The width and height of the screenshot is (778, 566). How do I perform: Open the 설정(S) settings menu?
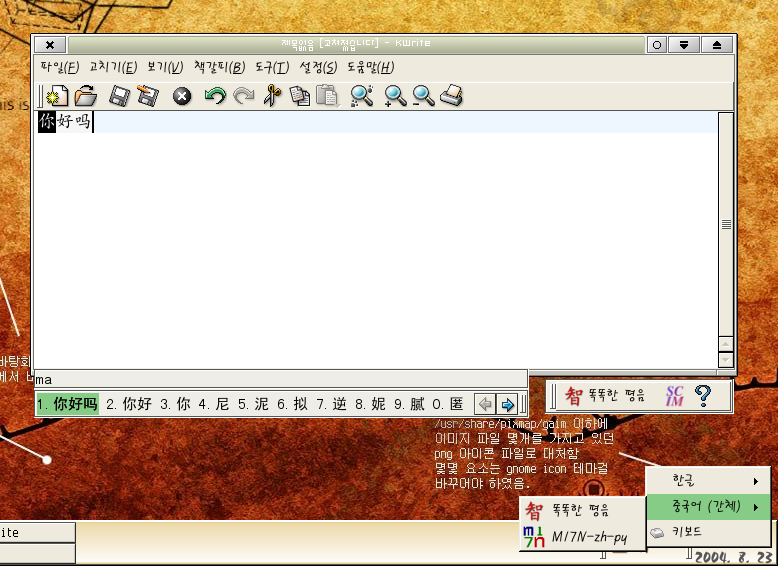(x=318, y=68)
